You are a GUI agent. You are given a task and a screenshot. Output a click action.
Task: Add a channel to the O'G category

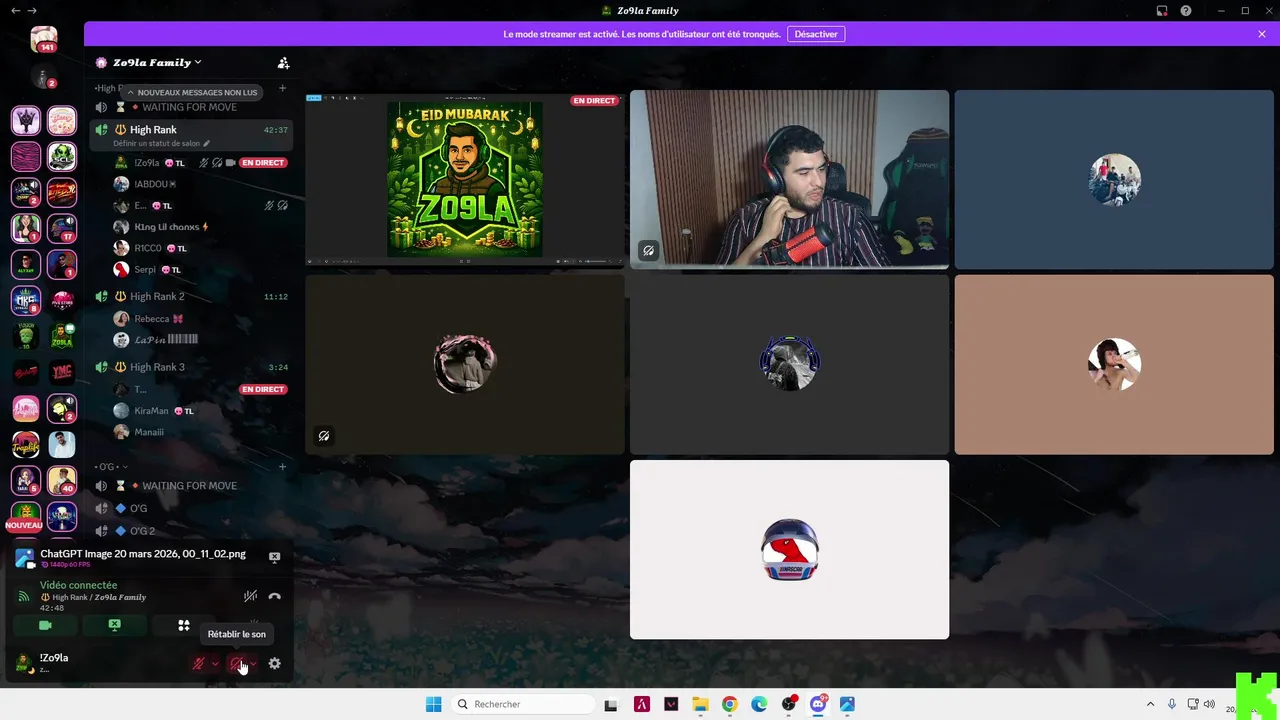[282, 466]
